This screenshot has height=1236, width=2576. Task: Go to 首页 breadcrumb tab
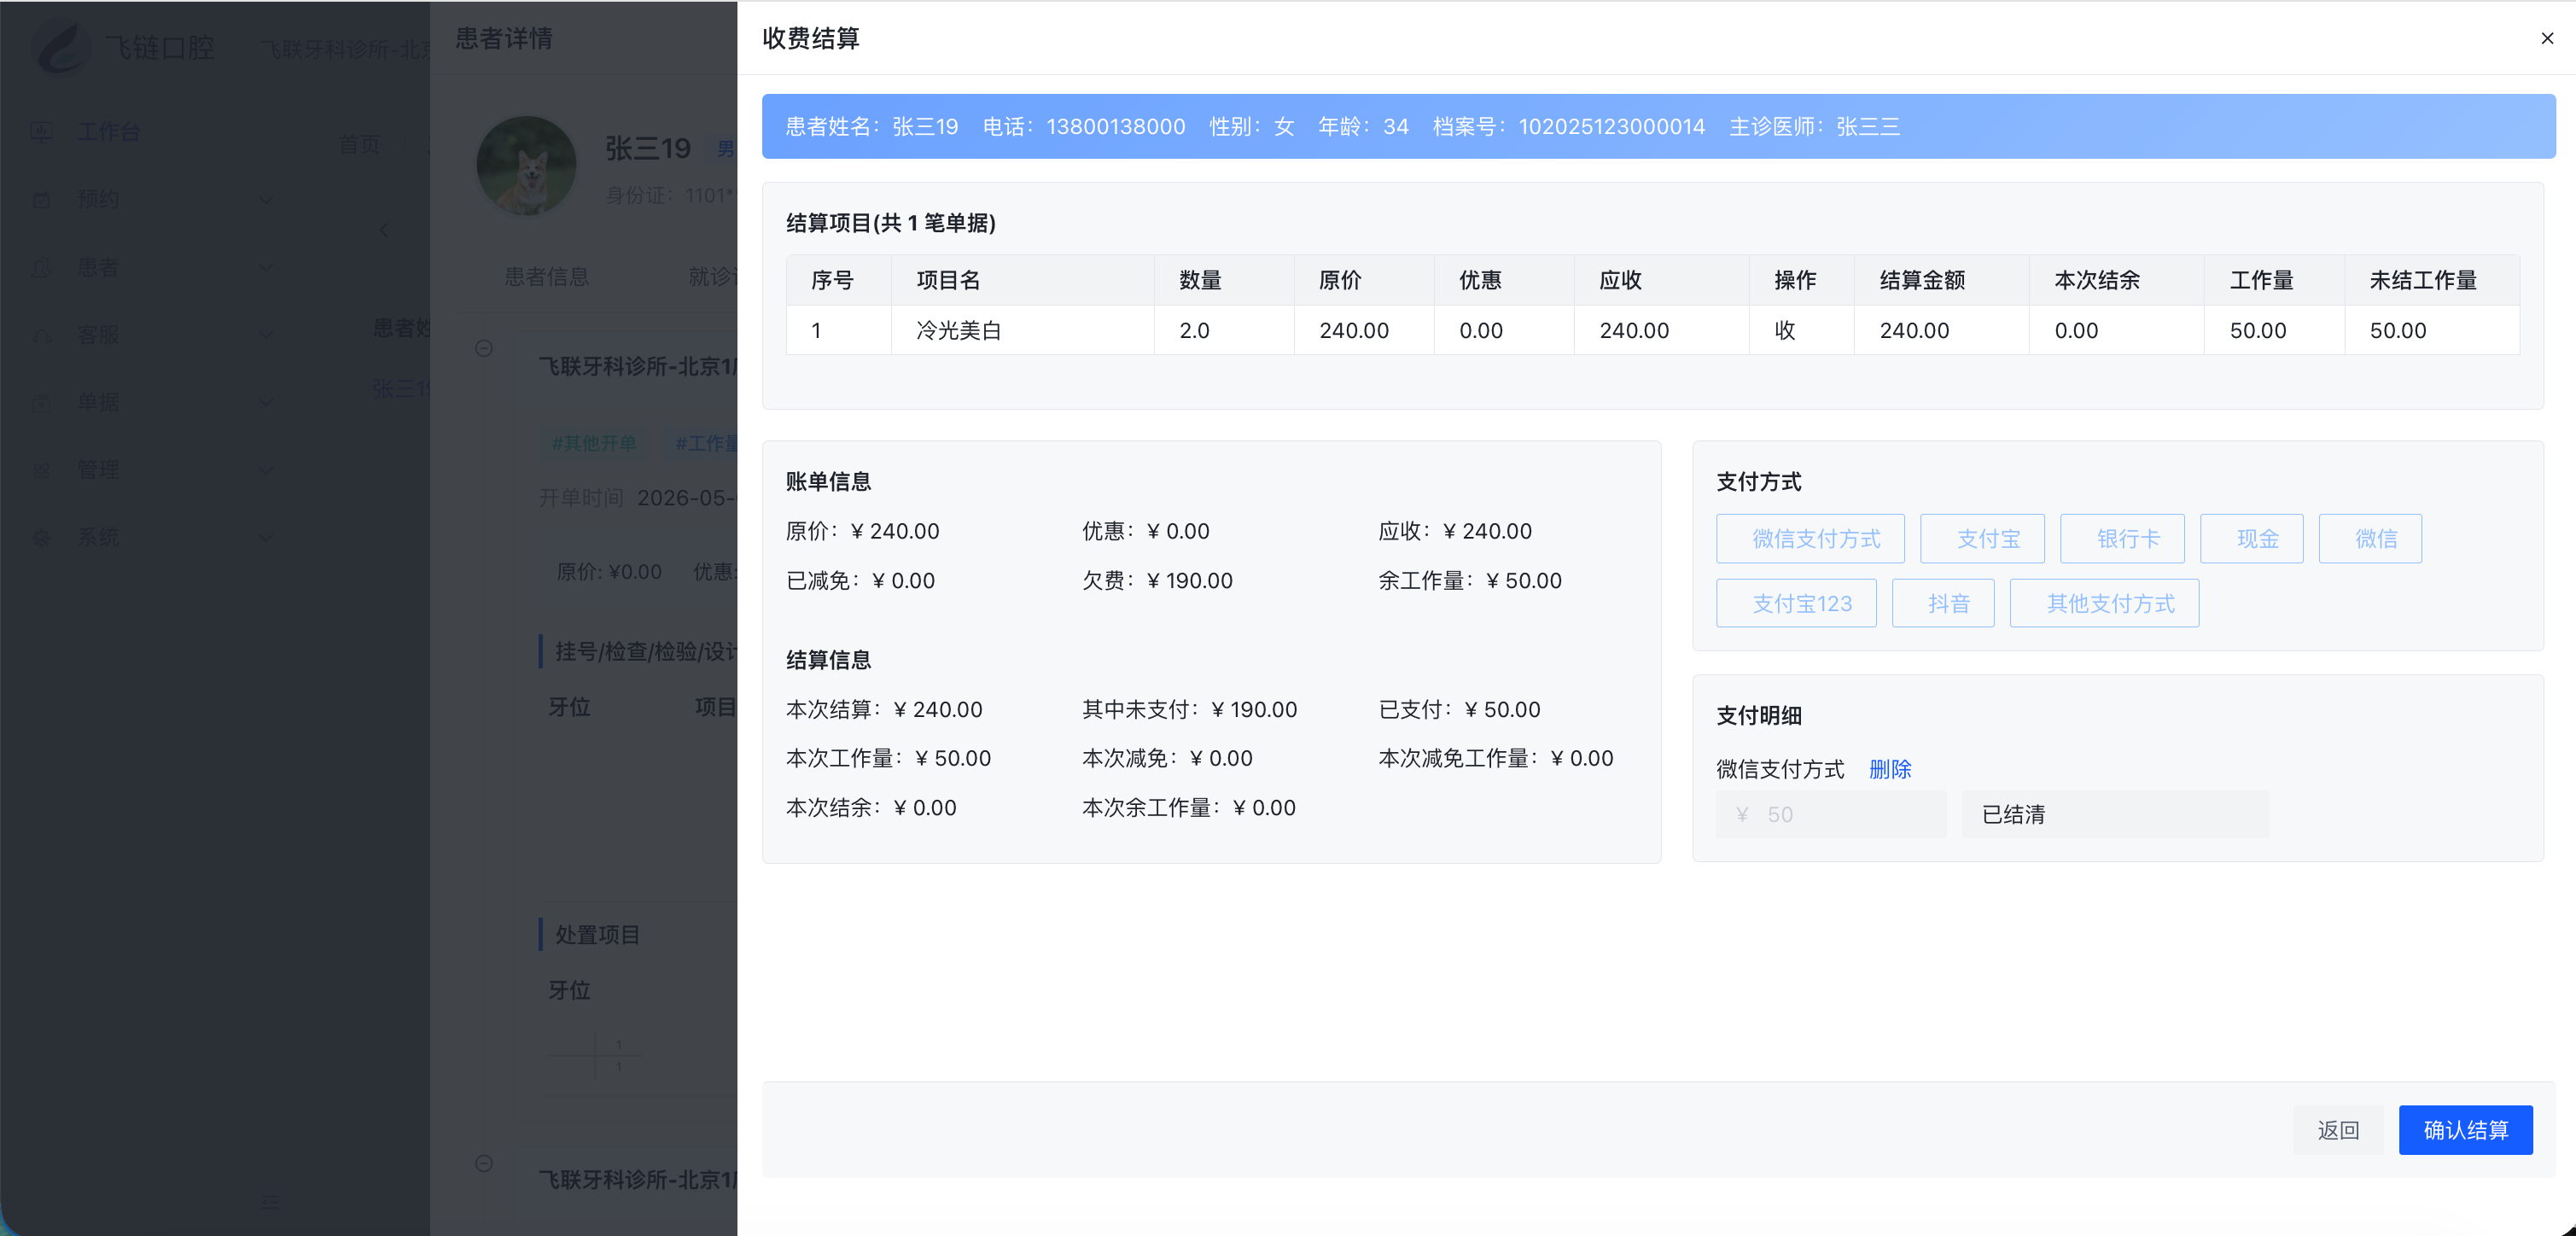click(359, 145)
